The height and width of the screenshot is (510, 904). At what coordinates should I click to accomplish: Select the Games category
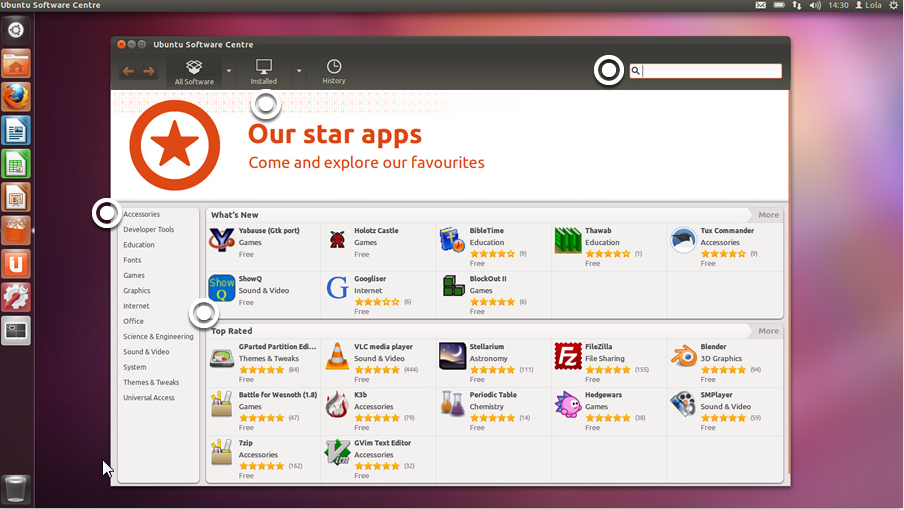[x=134, y=275]
